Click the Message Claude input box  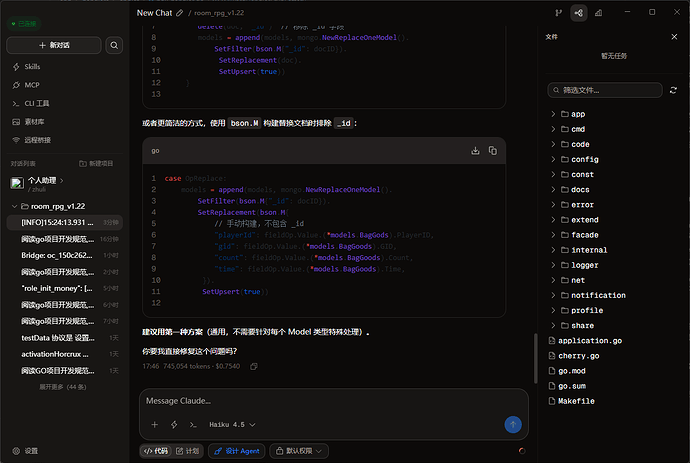[x=333, y=401]
